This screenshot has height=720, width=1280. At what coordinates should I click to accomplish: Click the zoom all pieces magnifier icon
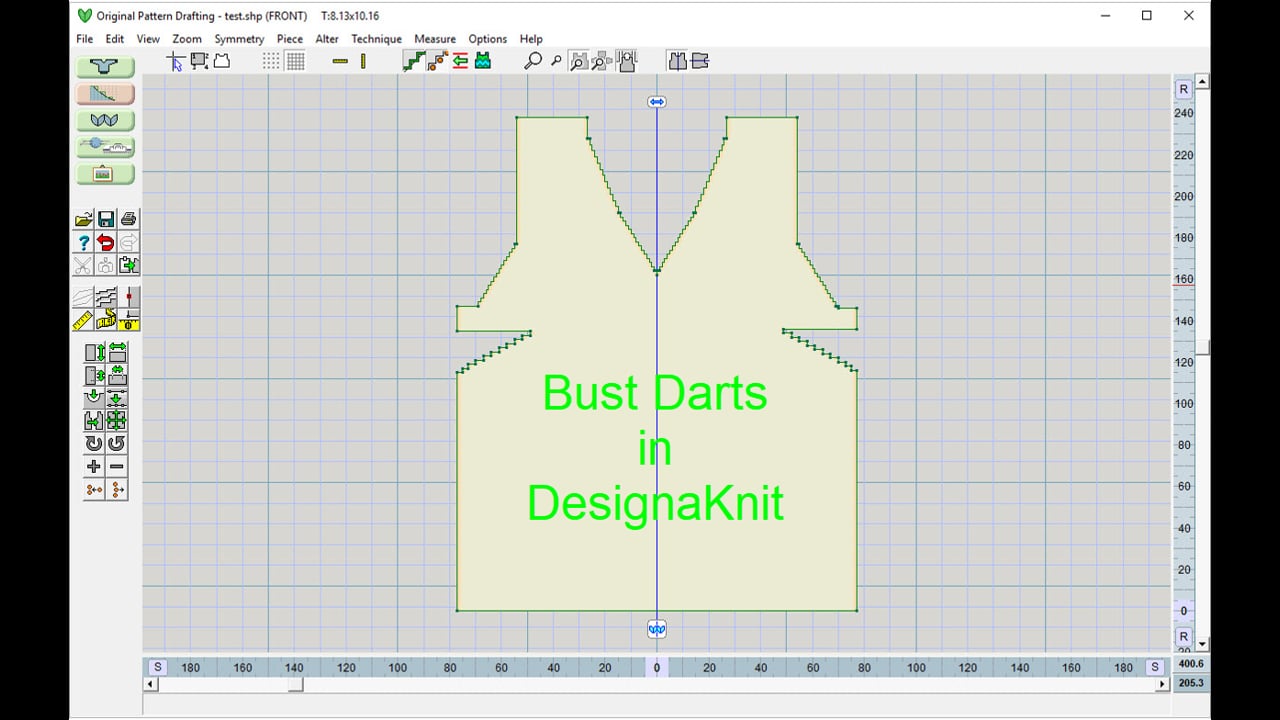tap(601, 61)
